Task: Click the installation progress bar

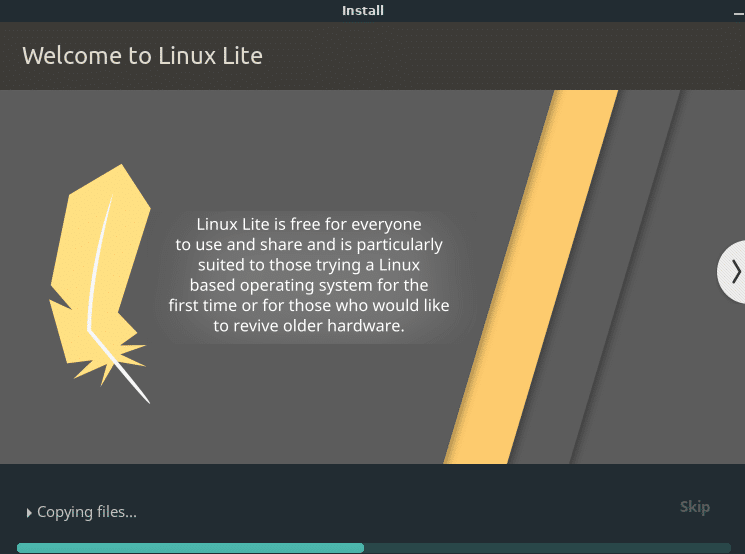Action: [x=373, y=548]
